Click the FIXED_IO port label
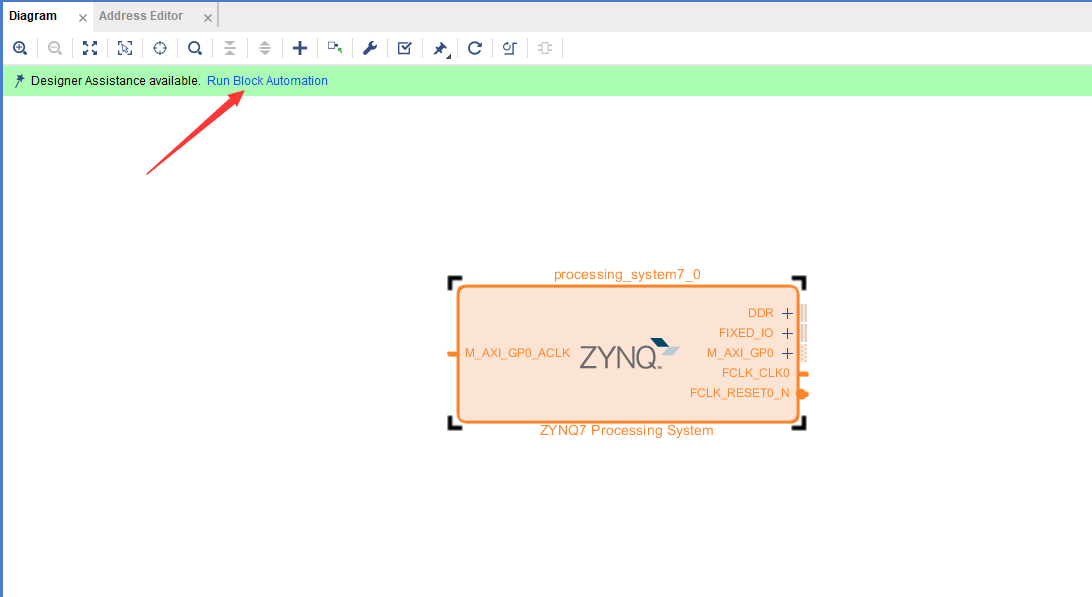Viewport: 1092px width, 597px height. click(x=746, y=334)
